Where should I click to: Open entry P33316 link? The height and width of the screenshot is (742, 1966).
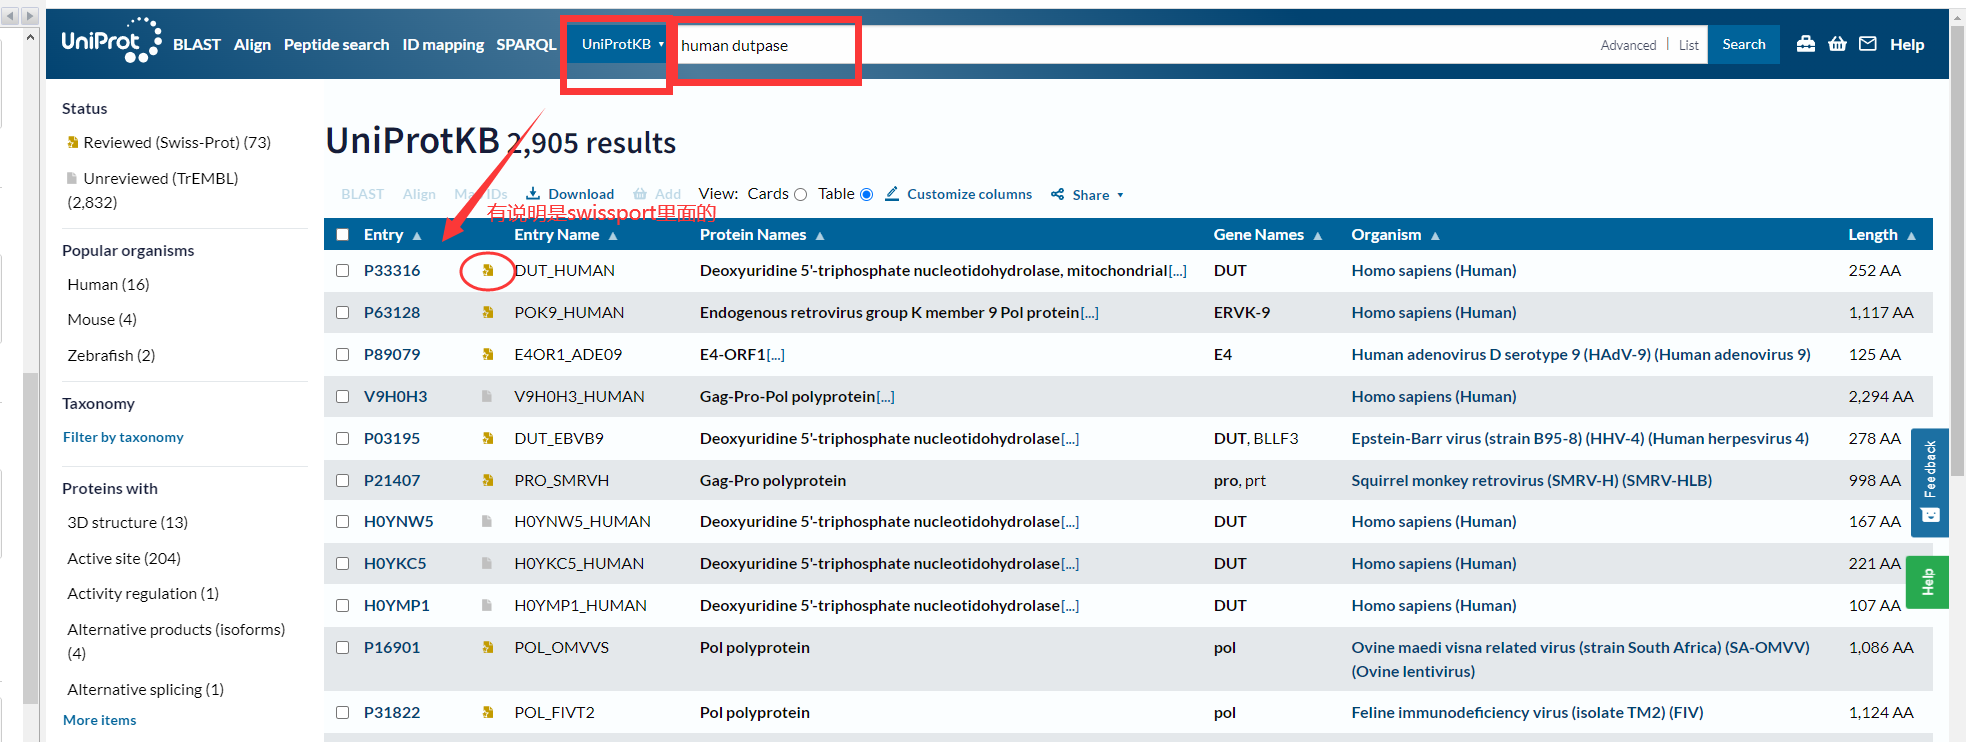pos(392,270)
